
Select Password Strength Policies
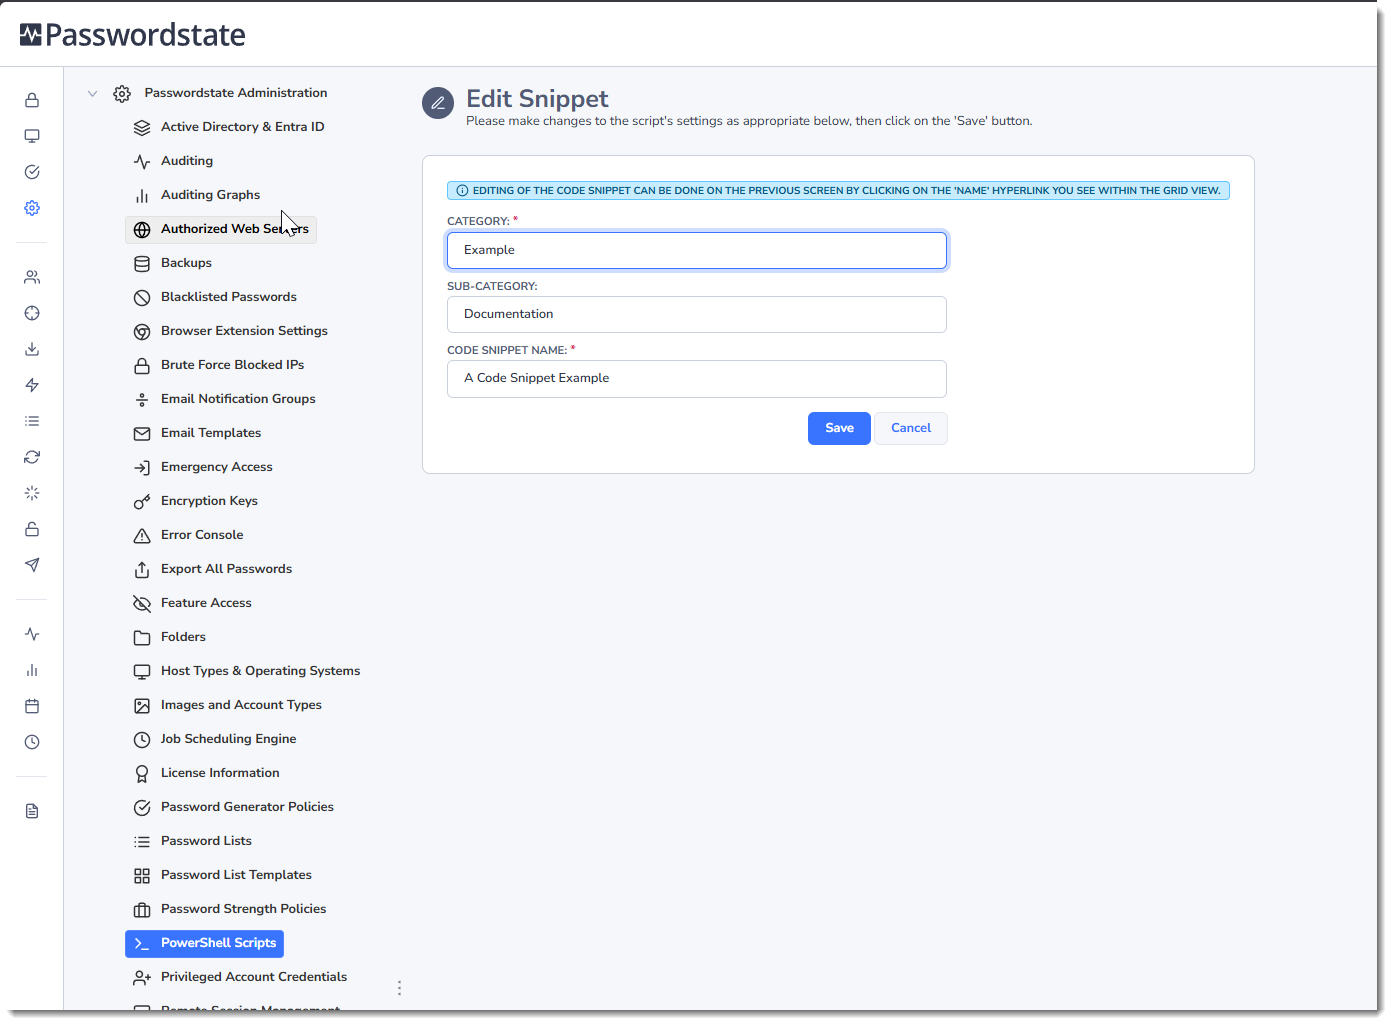(x=243, y=909)
